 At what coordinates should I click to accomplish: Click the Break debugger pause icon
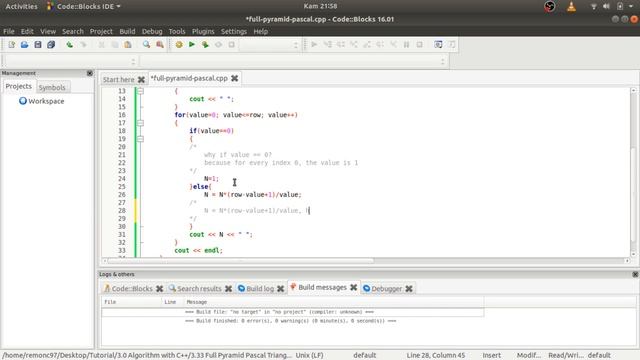pyautogui.click(x=406, y=44)
